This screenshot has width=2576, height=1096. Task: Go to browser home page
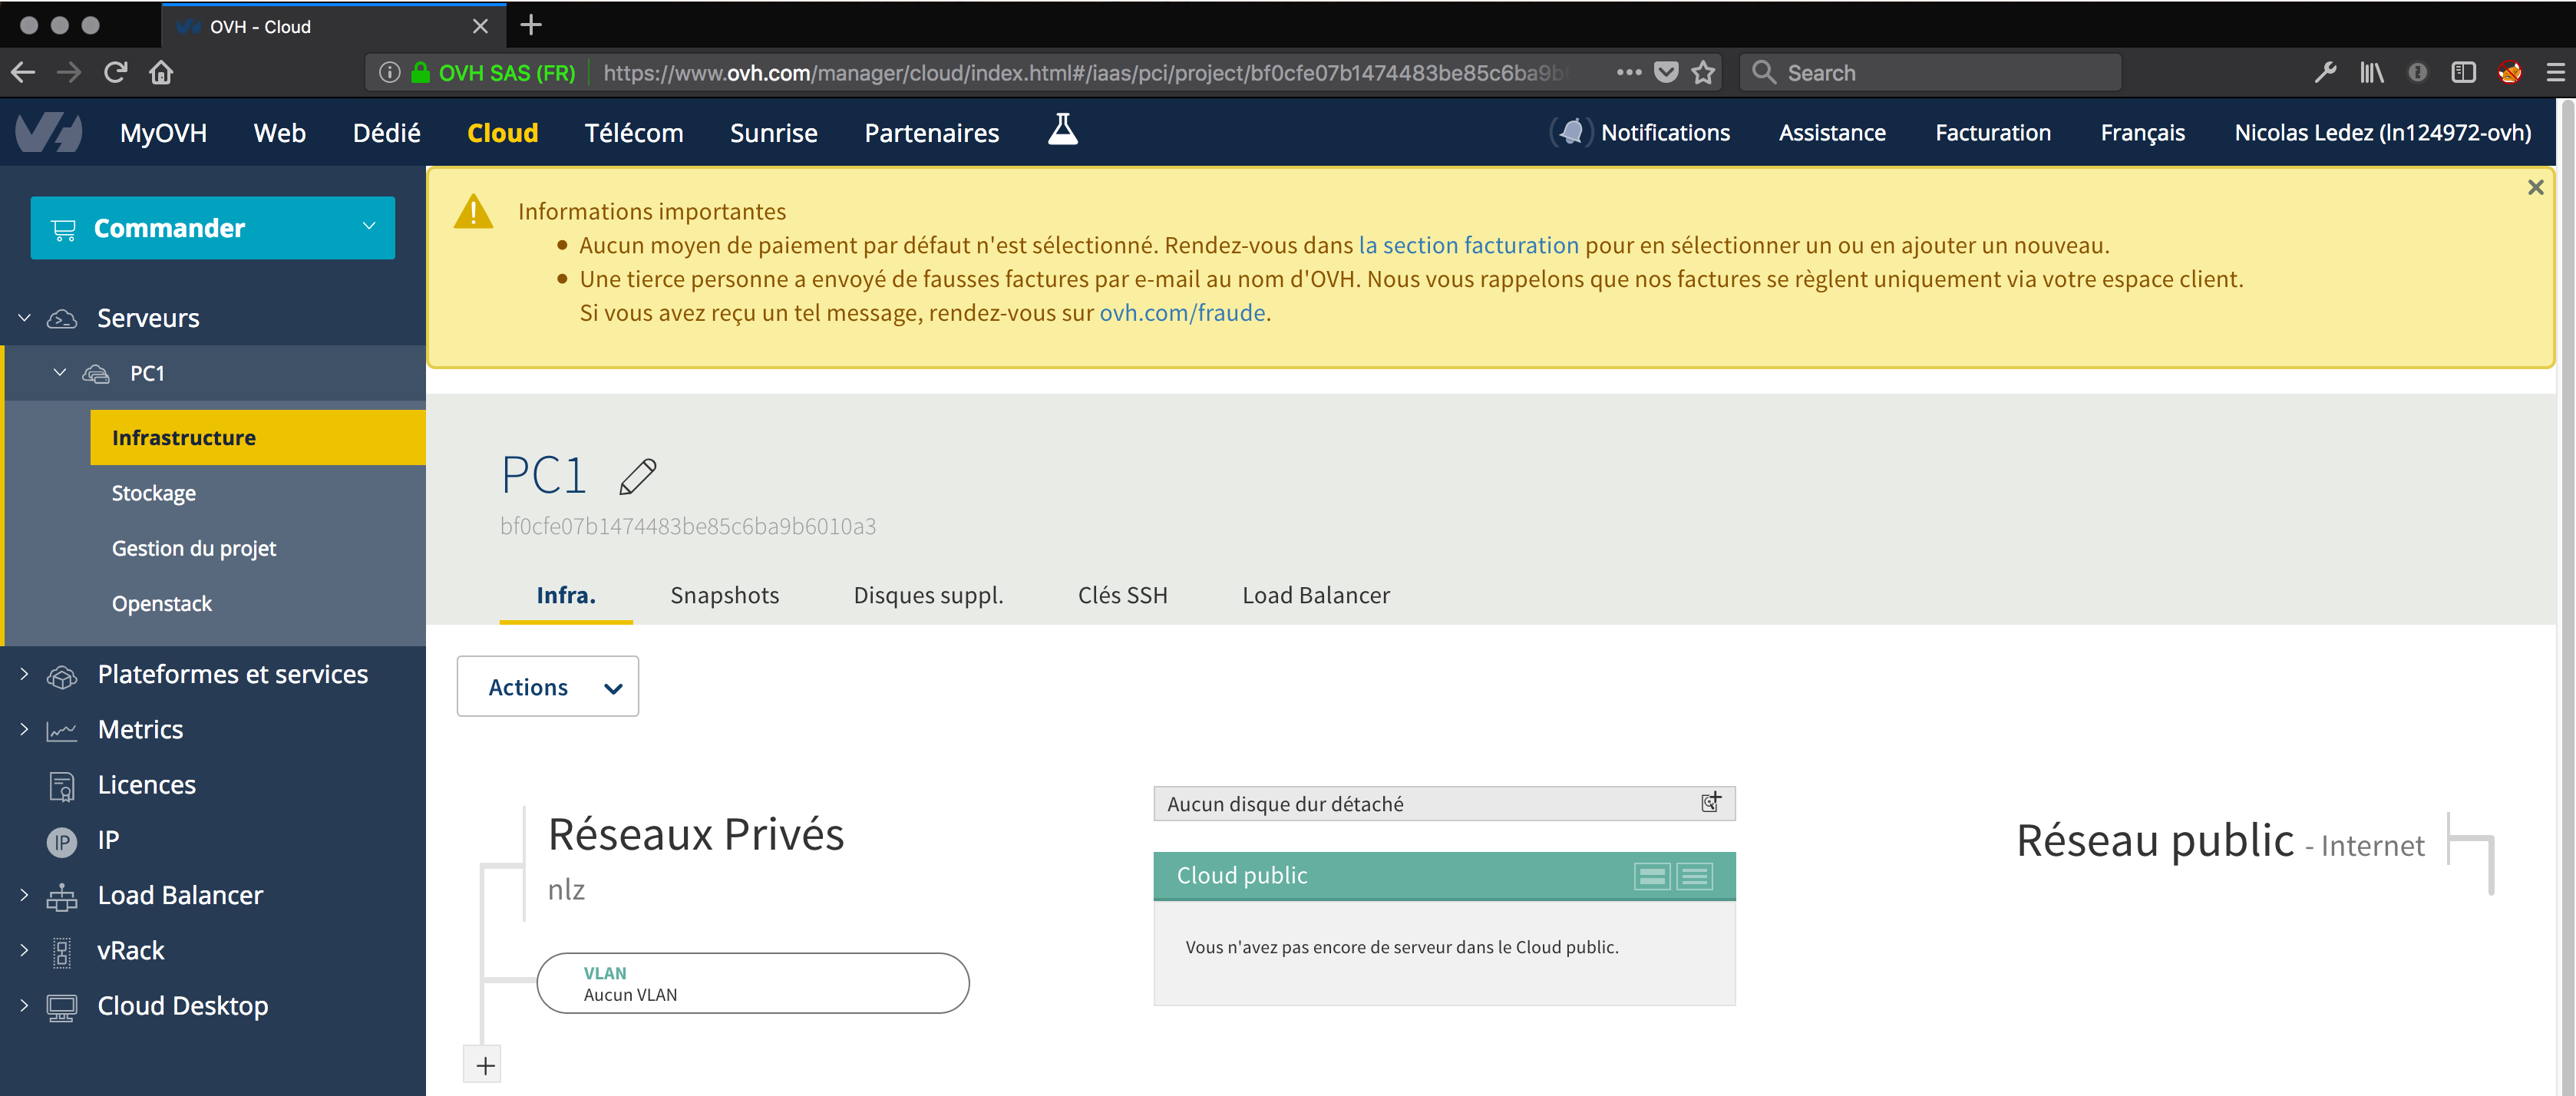pos(162,72)
